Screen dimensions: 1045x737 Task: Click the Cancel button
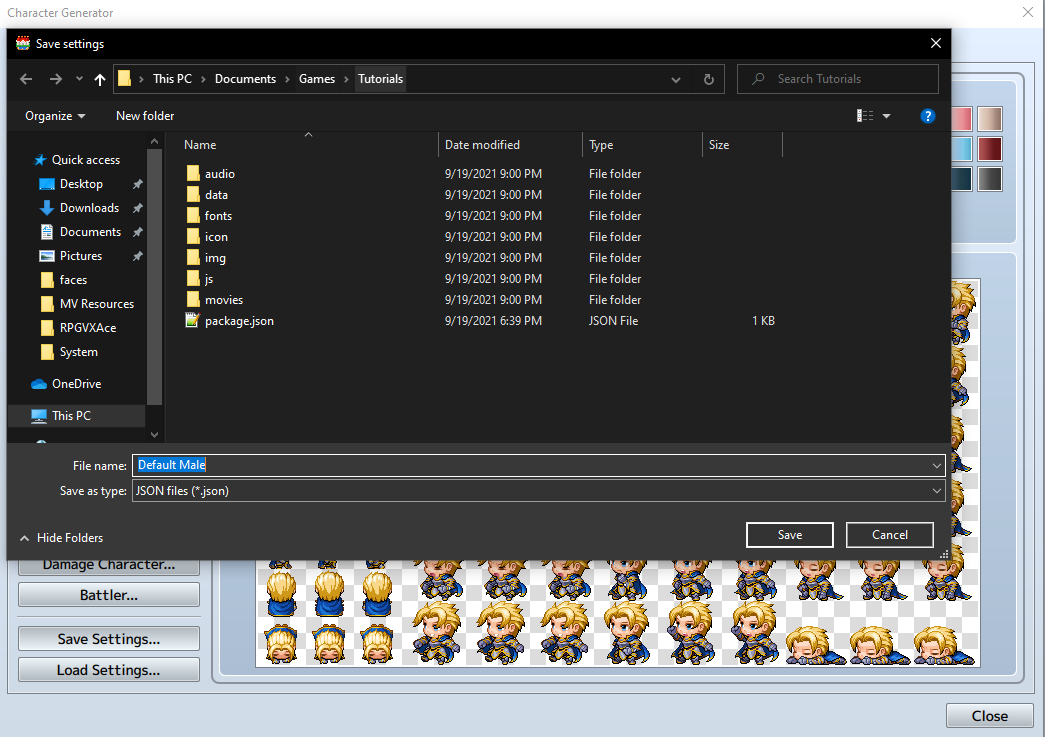(890, 535)
